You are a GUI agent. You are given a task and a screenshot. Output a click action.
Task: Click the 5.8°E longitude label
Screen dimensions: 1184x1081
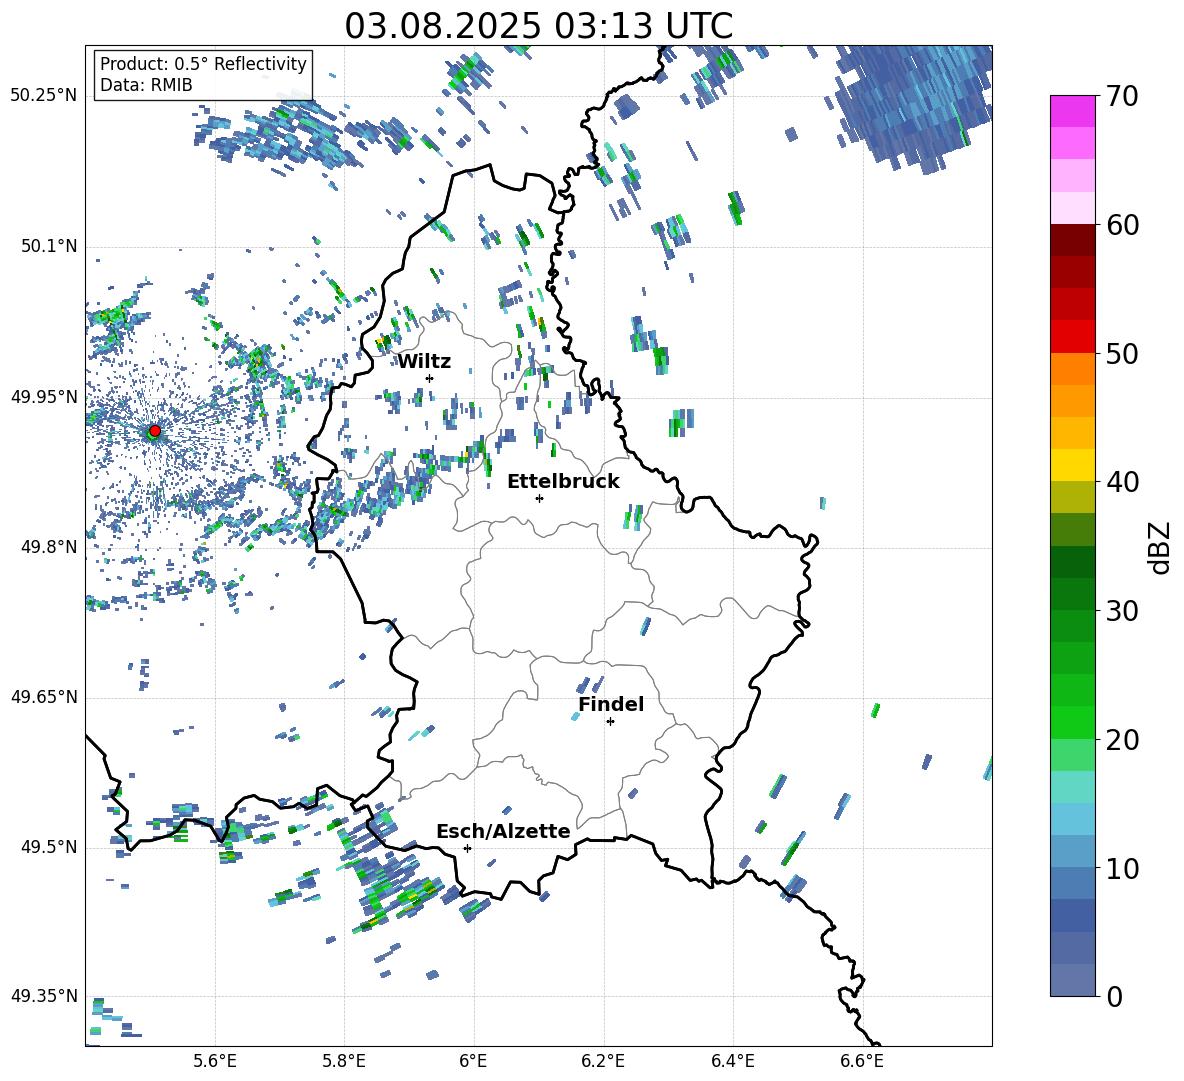coord(344,1061)
